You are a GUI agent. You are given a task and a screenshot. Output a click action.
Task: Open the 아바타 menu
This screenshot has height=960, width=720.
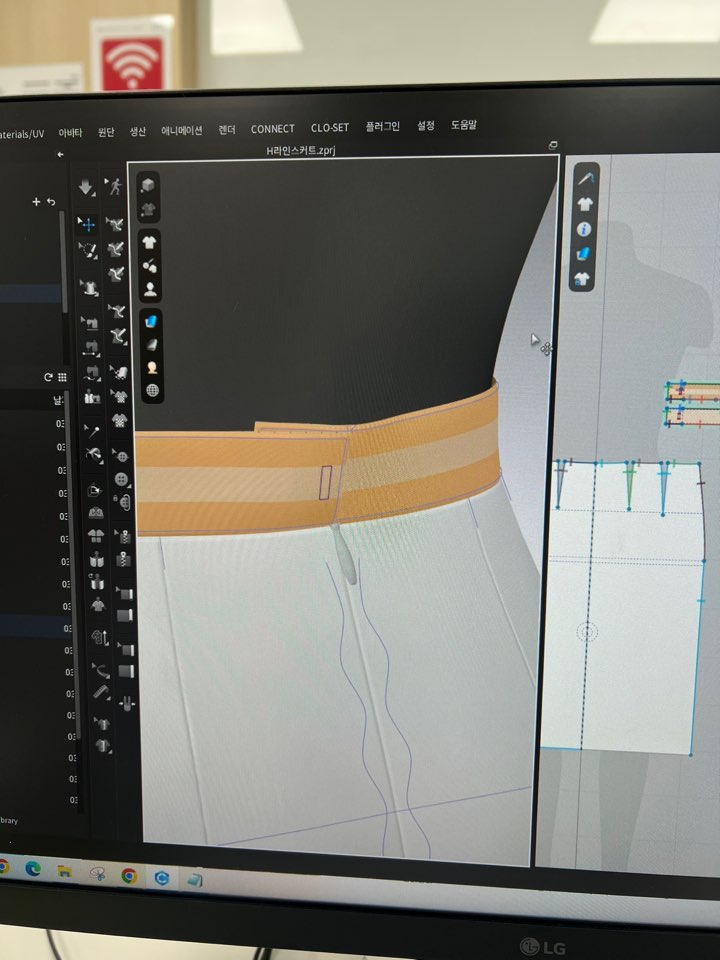[70, 132]
